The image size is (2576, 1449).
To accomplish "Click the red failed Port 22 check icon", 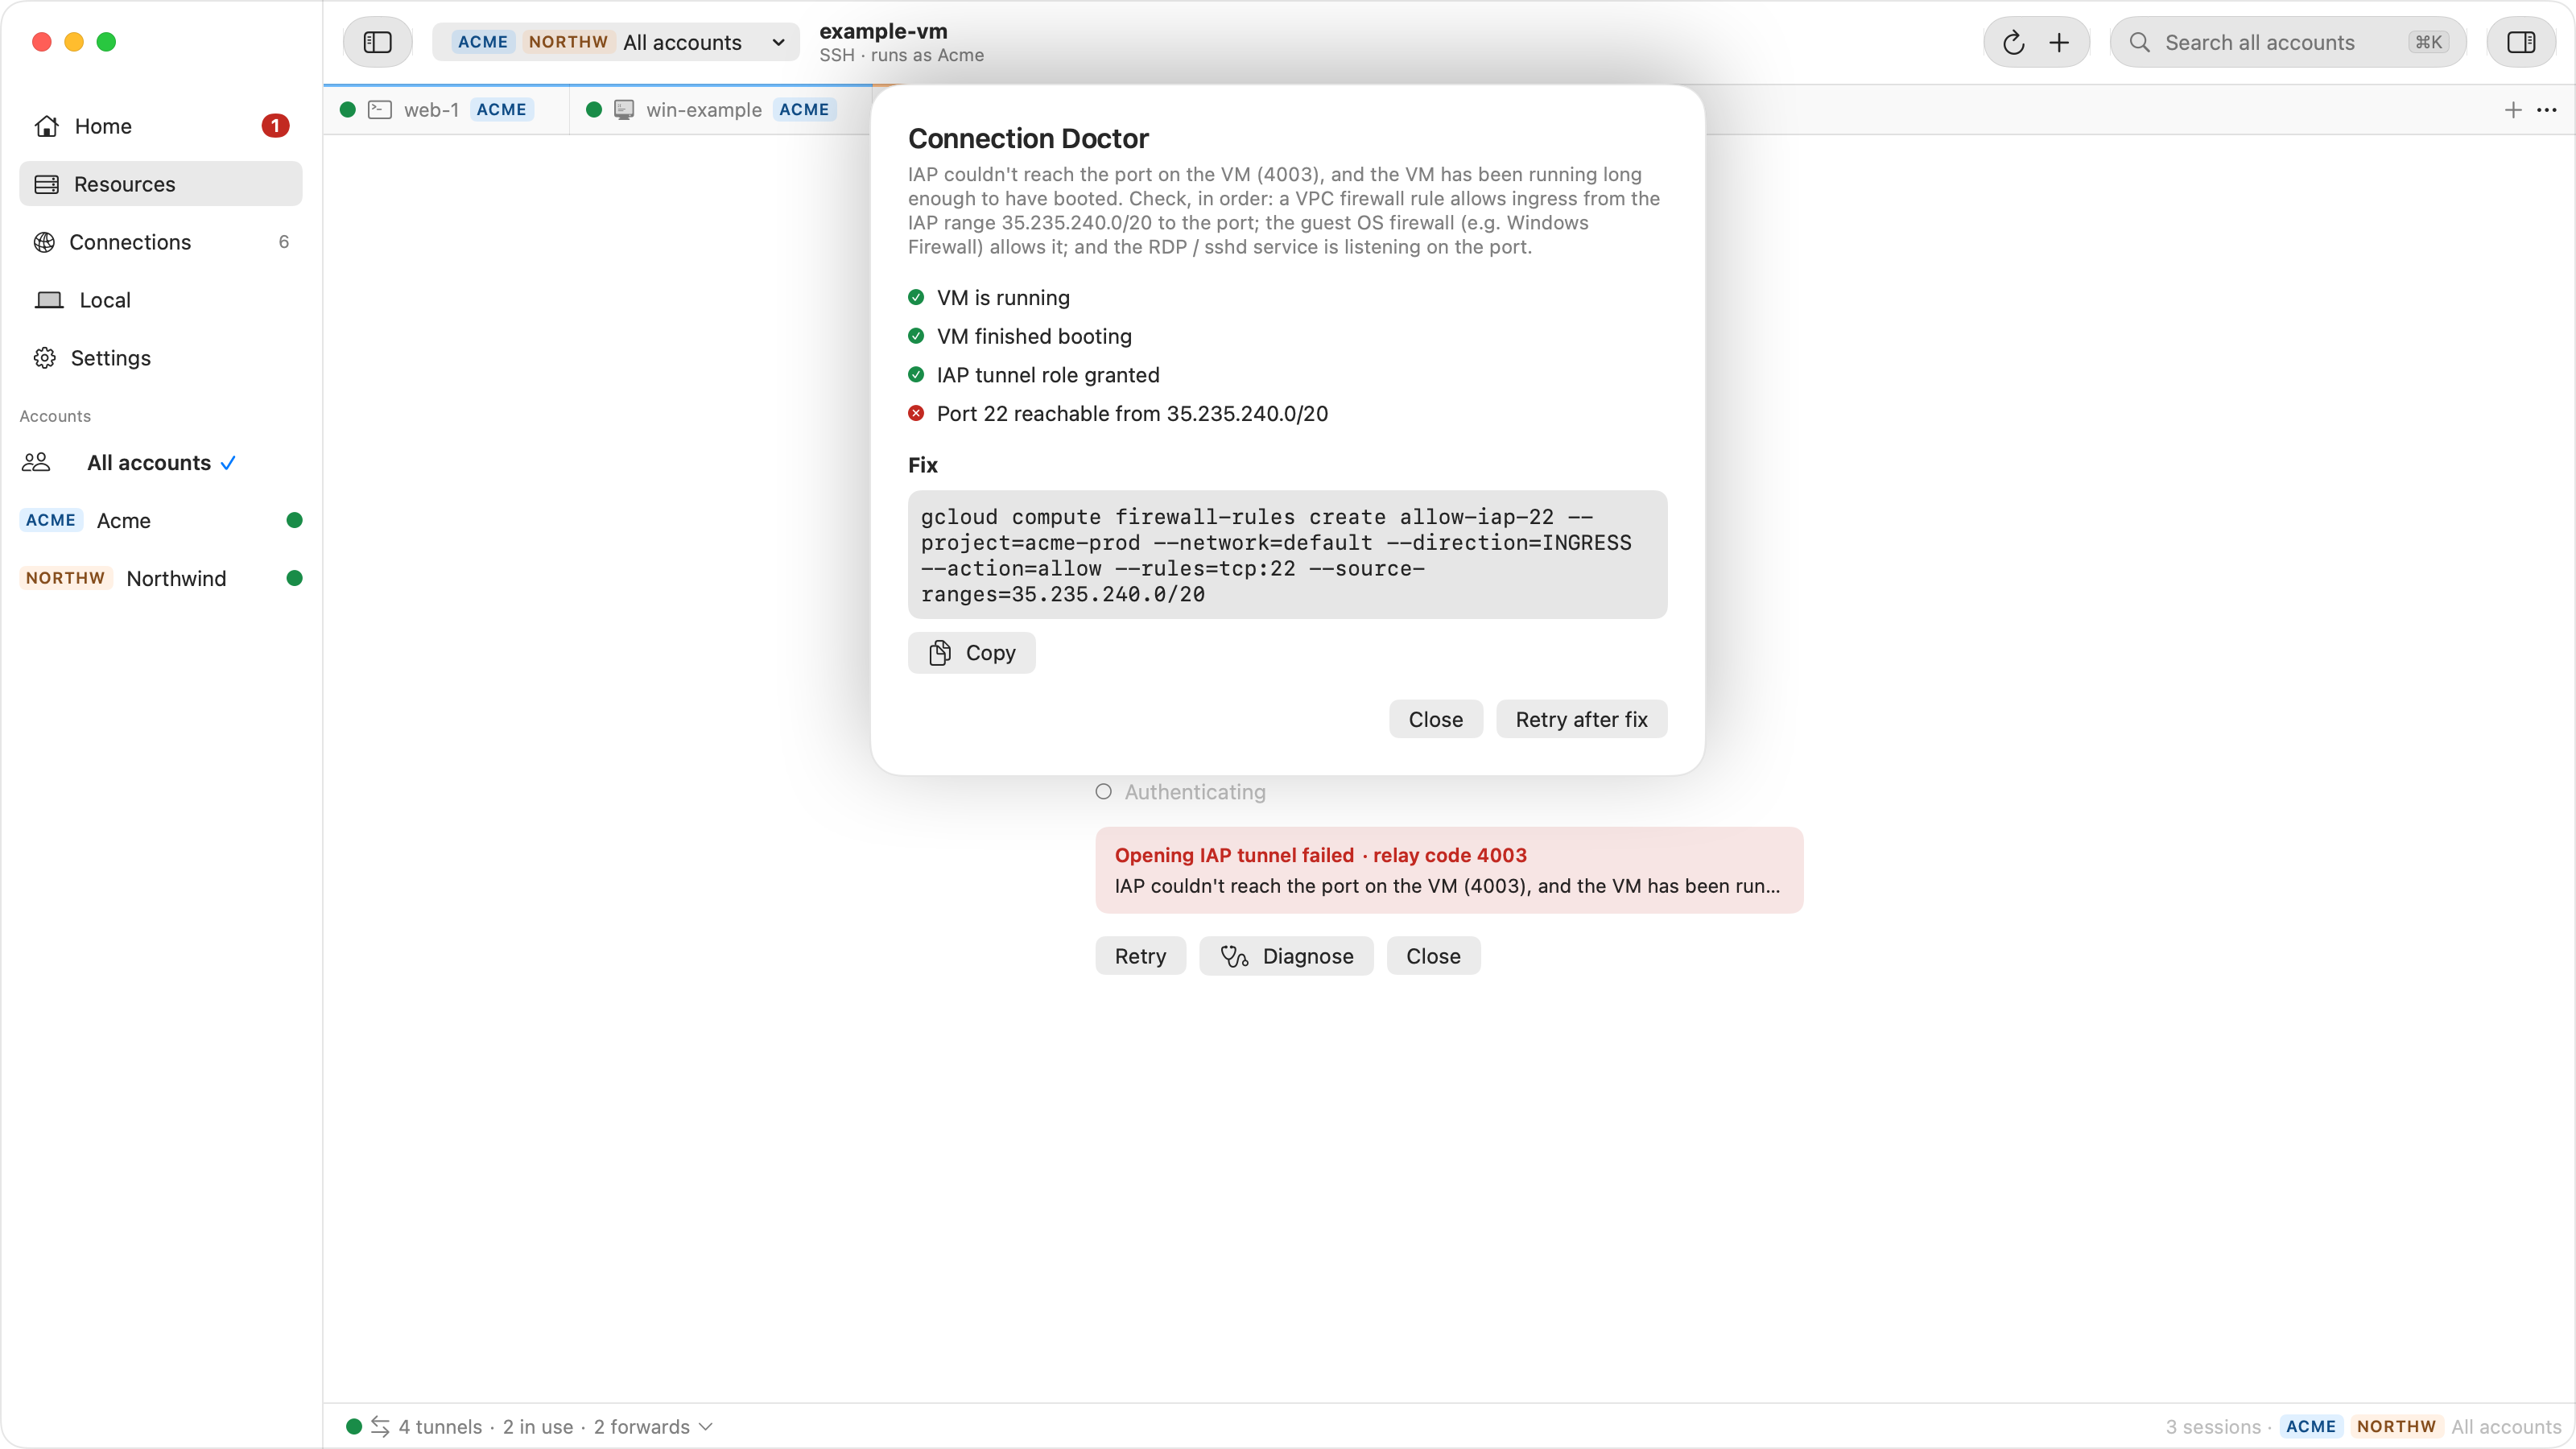I will 916,413.
